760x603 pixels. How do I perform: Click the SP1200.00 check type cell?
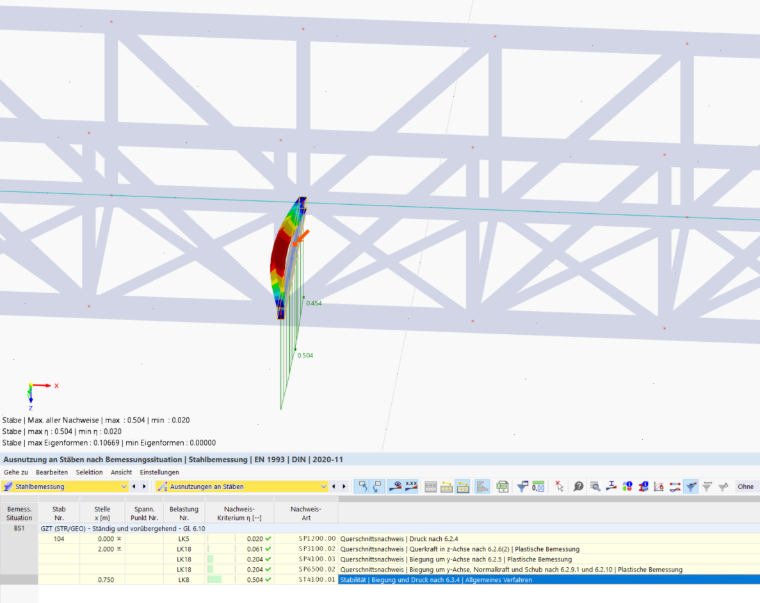pyautogui.click(x=306, y=539)
